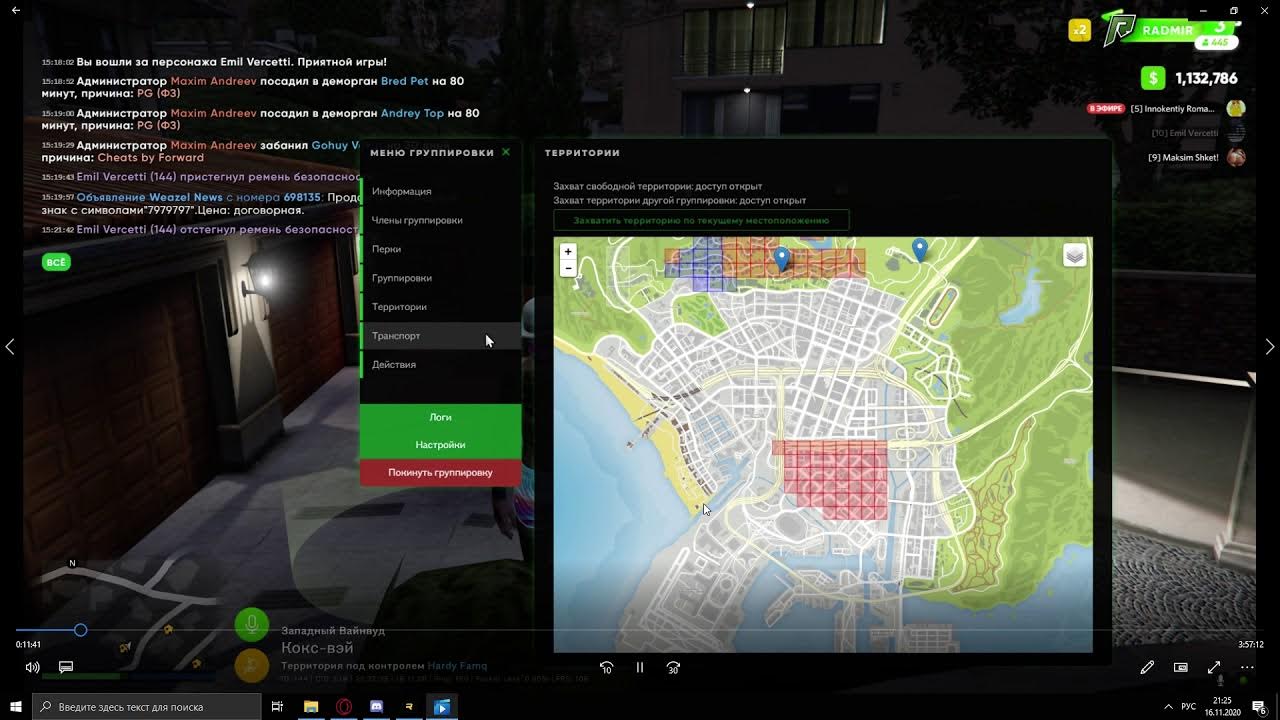
Task: Open the Действия menu entry
Action: [x=440, y=365]
